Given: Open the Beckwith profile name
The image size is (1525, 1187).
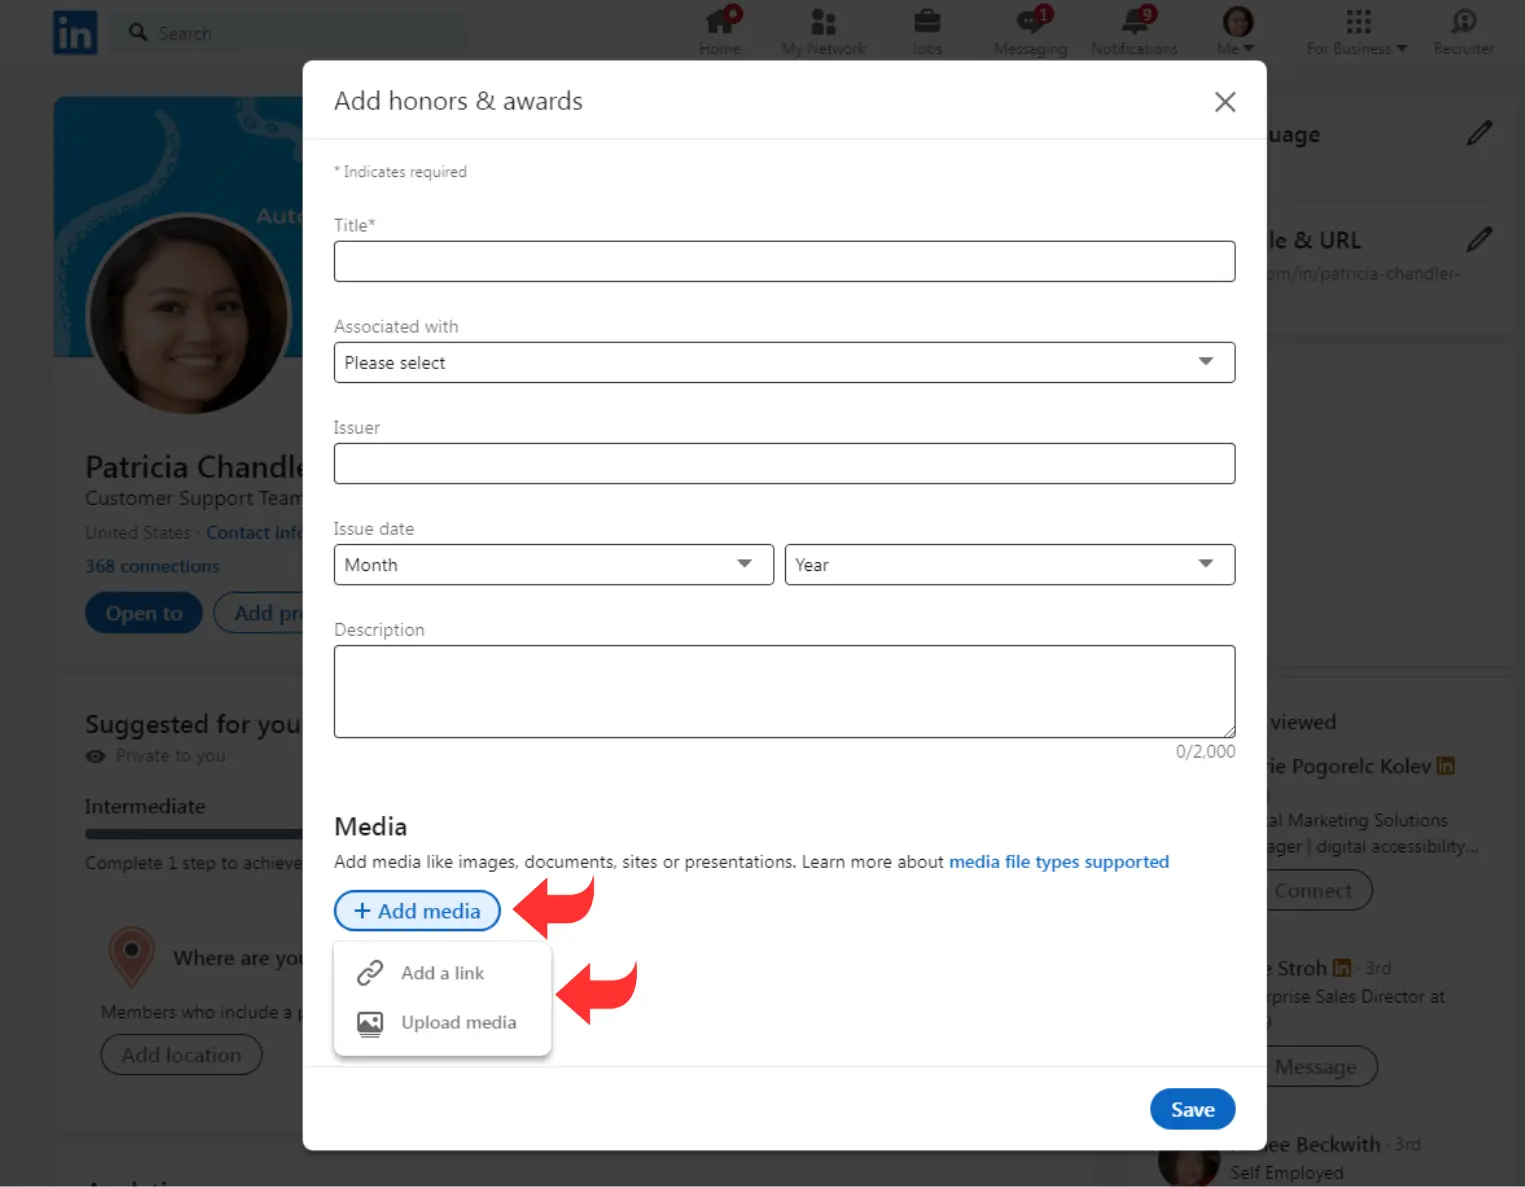Looking at the screenshot, I should (x=1324, y=1144).
